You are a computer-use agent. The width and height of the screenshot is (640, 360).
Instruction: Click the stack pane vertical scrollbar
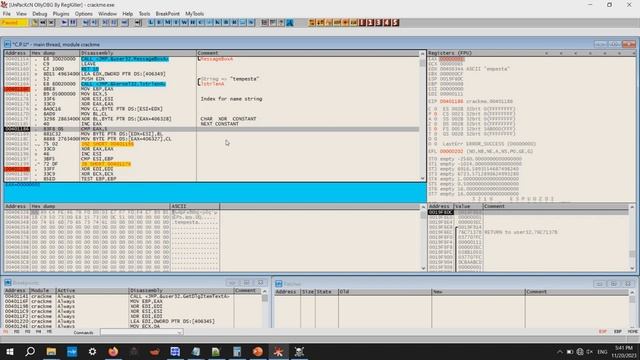[x=632, y=238]
